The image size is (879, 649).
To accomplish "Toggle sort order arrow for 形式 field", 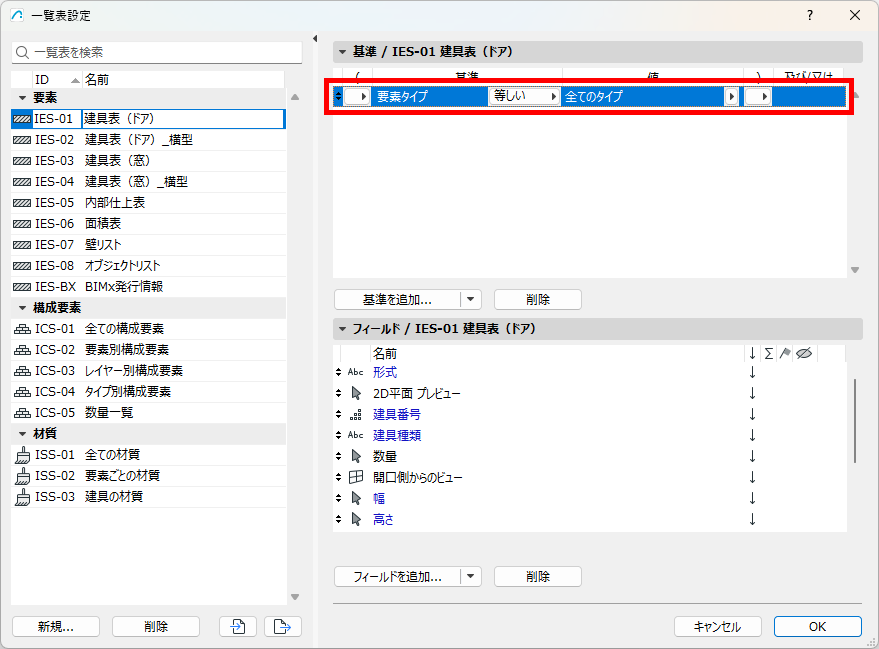I will tap(752, 372).
